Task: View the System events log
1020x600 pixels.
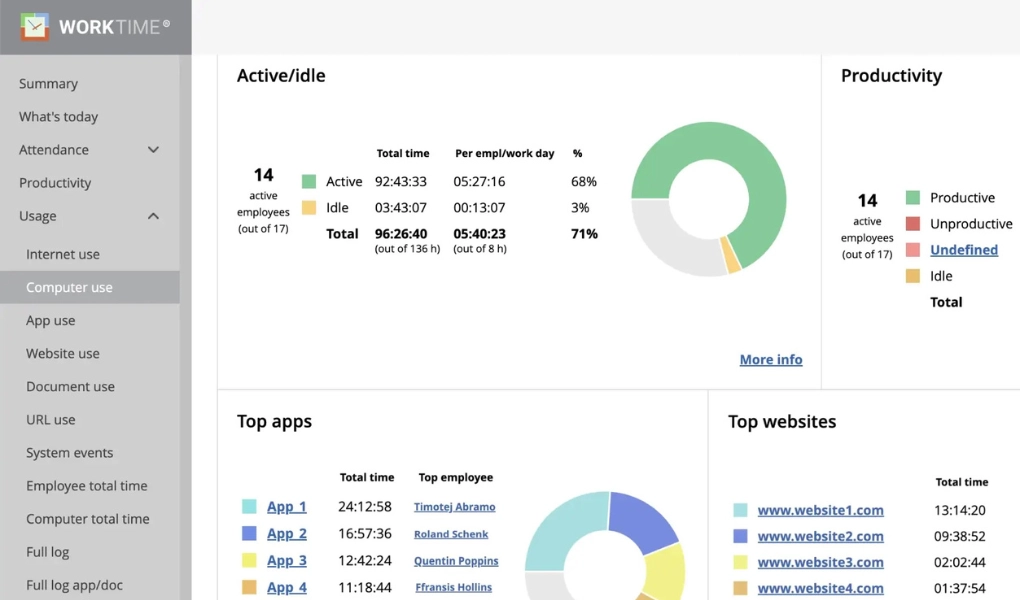Action: pyautogui.click(x=69, y=452)
